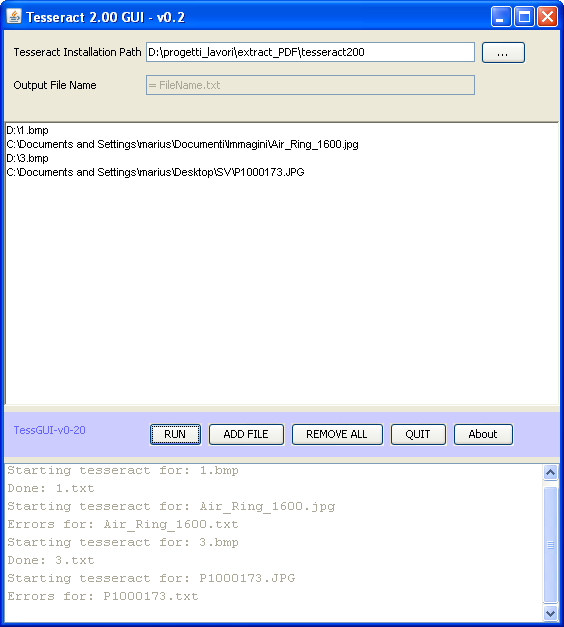Browse for Tesseract path with the ... button

pos(503,52)
